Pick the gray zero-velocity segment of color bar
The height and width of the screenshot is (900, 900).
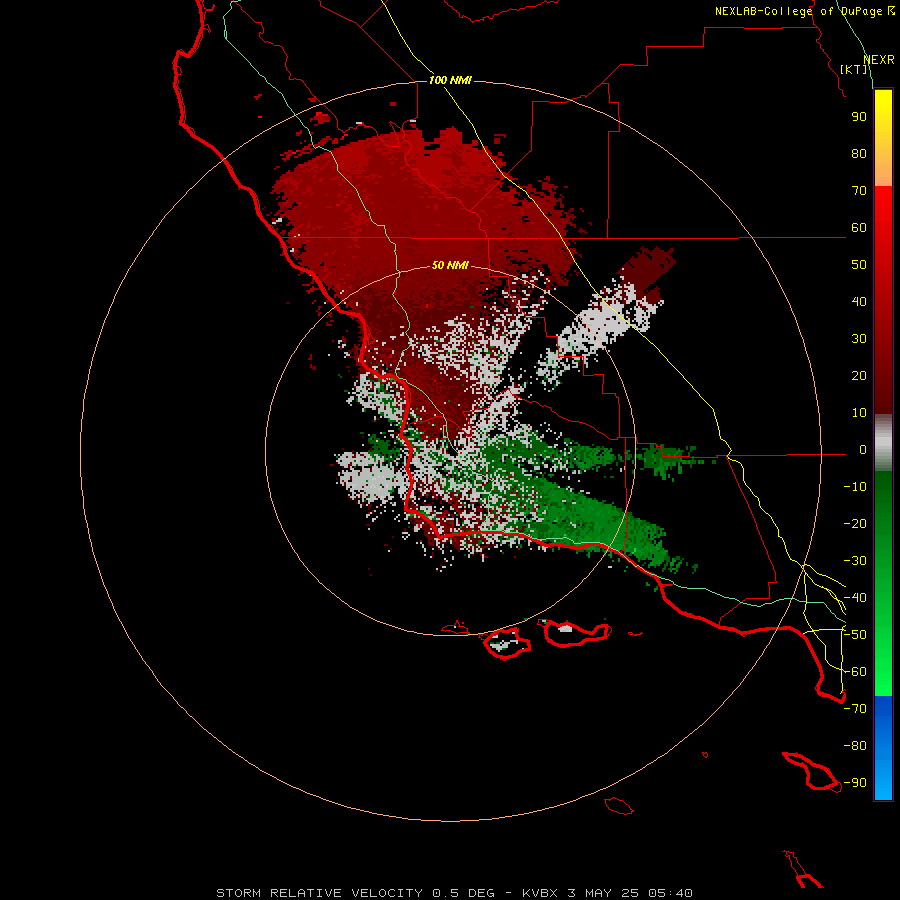(x=883, y=443)
